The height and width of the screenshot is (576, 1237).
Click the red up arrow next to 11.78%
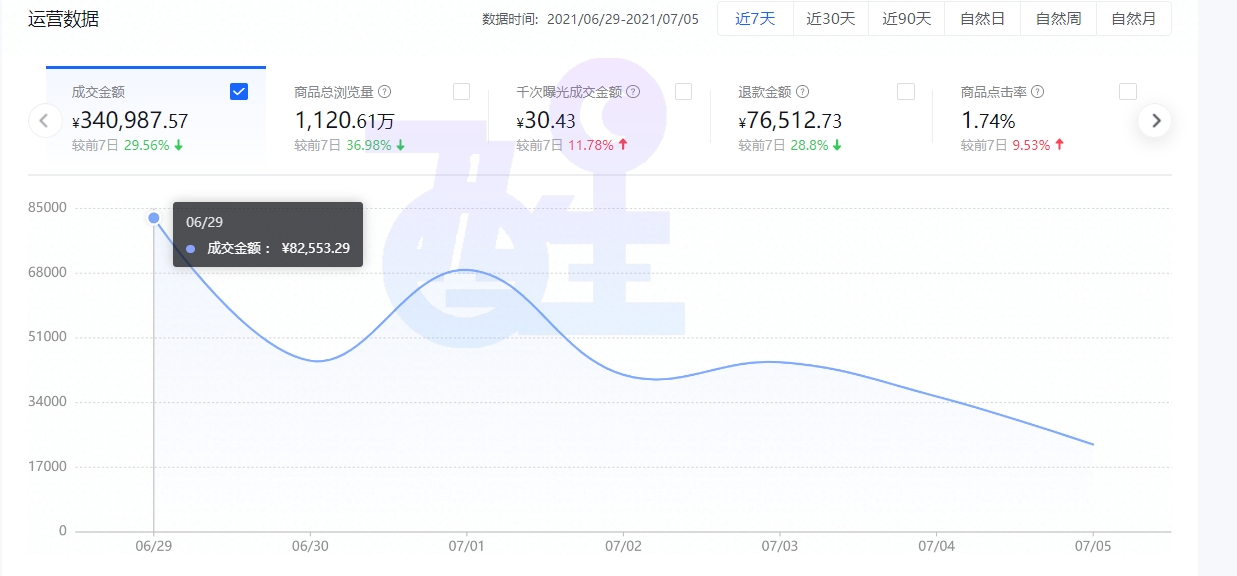point(621,144)
